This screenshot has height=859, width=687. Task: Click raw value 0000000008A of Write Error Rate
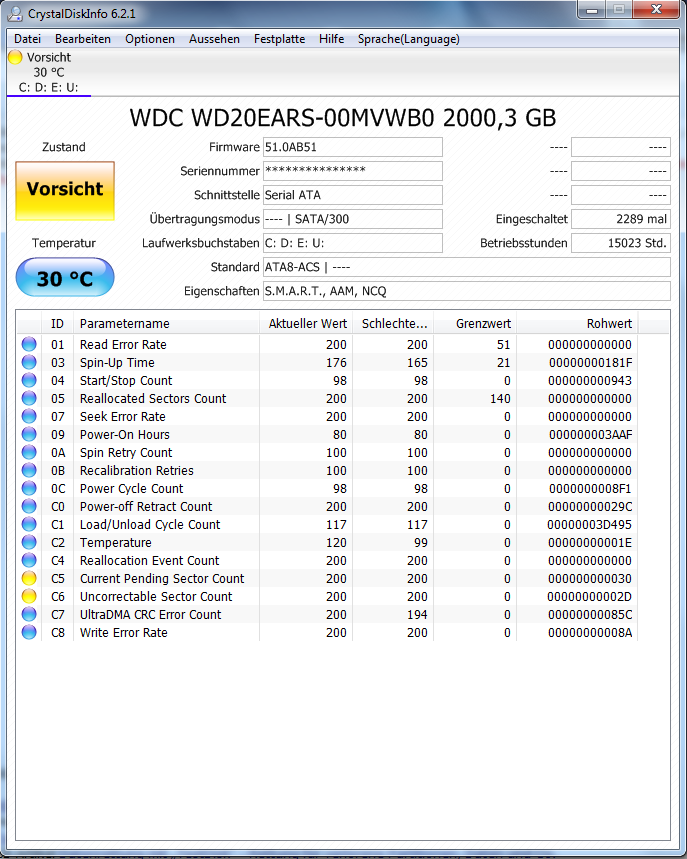[x=590, y=633]
